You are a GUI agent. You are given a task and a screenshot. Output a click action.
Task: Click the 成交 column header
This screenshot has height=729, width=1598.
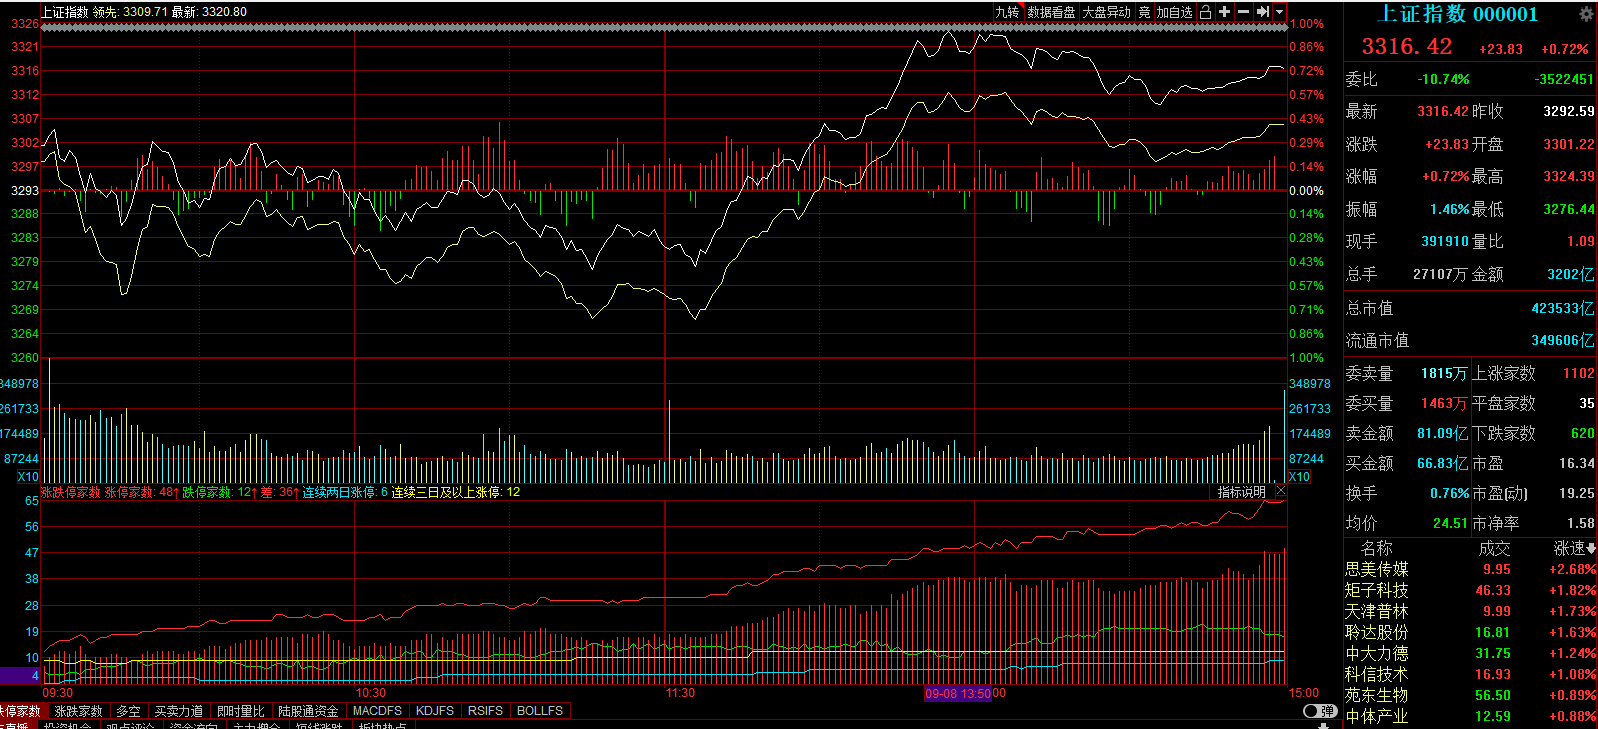1494,548
